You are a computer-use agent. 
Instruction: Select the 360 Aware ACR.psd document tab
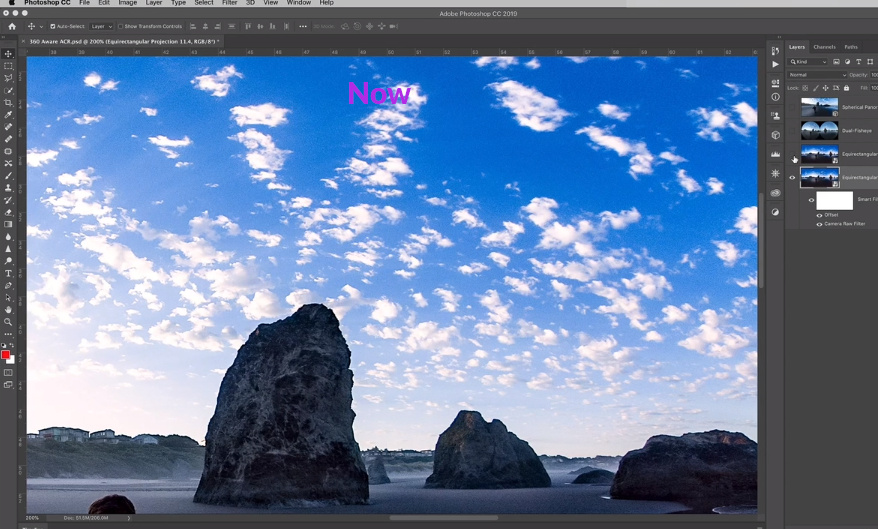point(122,41)
